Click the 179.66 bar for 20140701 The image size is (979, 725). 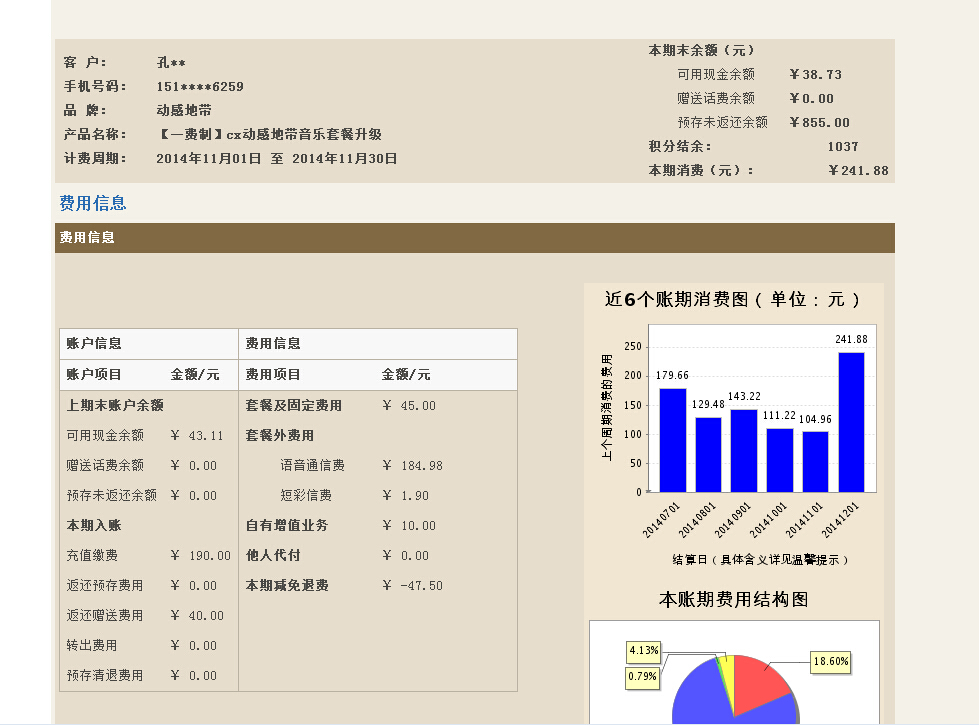coord(673,440)
